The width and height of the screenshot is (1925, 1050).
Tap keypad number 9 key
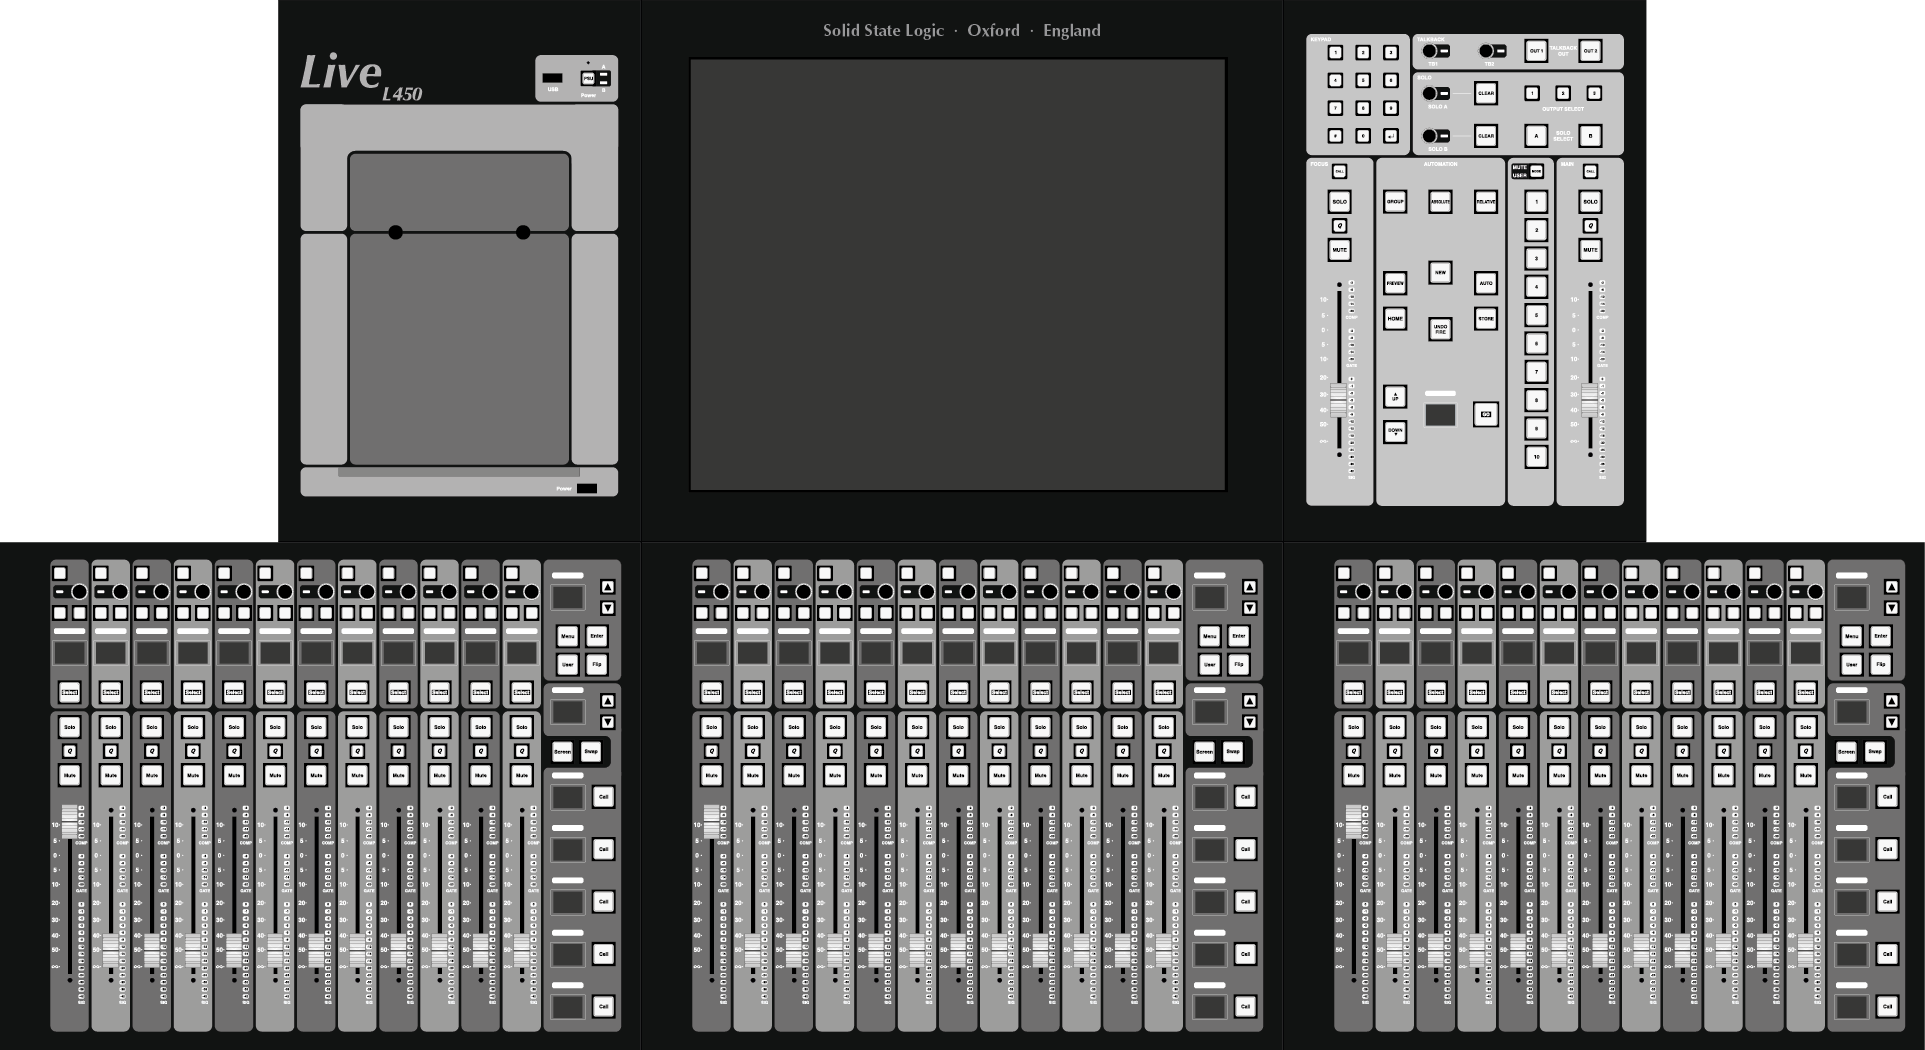click(1390, 108)
